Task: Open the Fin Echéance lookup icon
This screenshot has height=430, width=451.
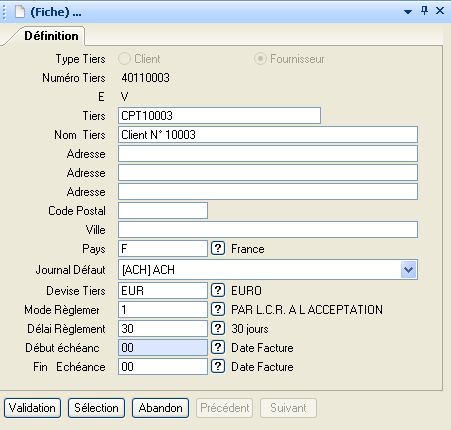Action: pyautogui.click(x=218, y=366)
